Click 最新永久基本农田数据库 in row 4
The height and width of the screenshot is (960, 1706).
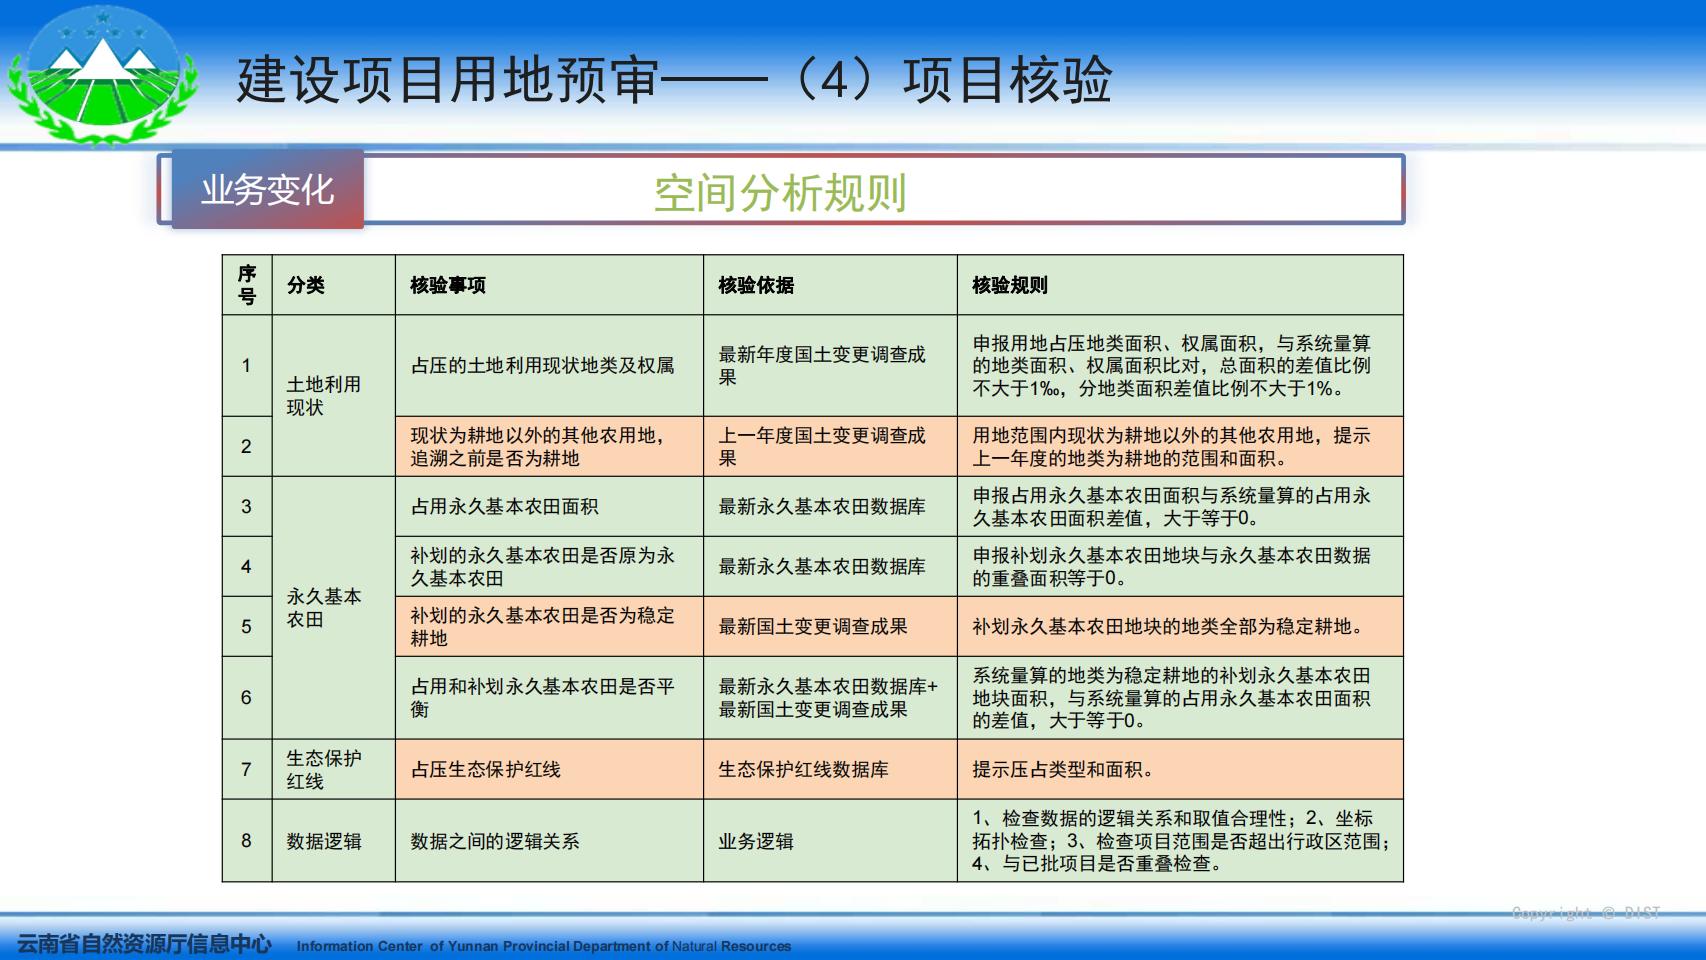(830, 566)
